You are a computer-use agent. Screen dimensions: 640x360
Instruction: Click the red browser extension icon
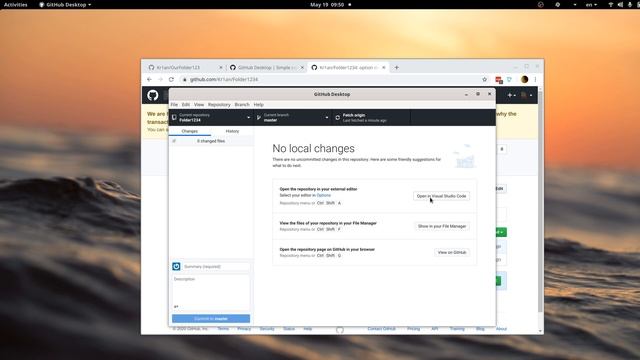(x=499, y=80)
